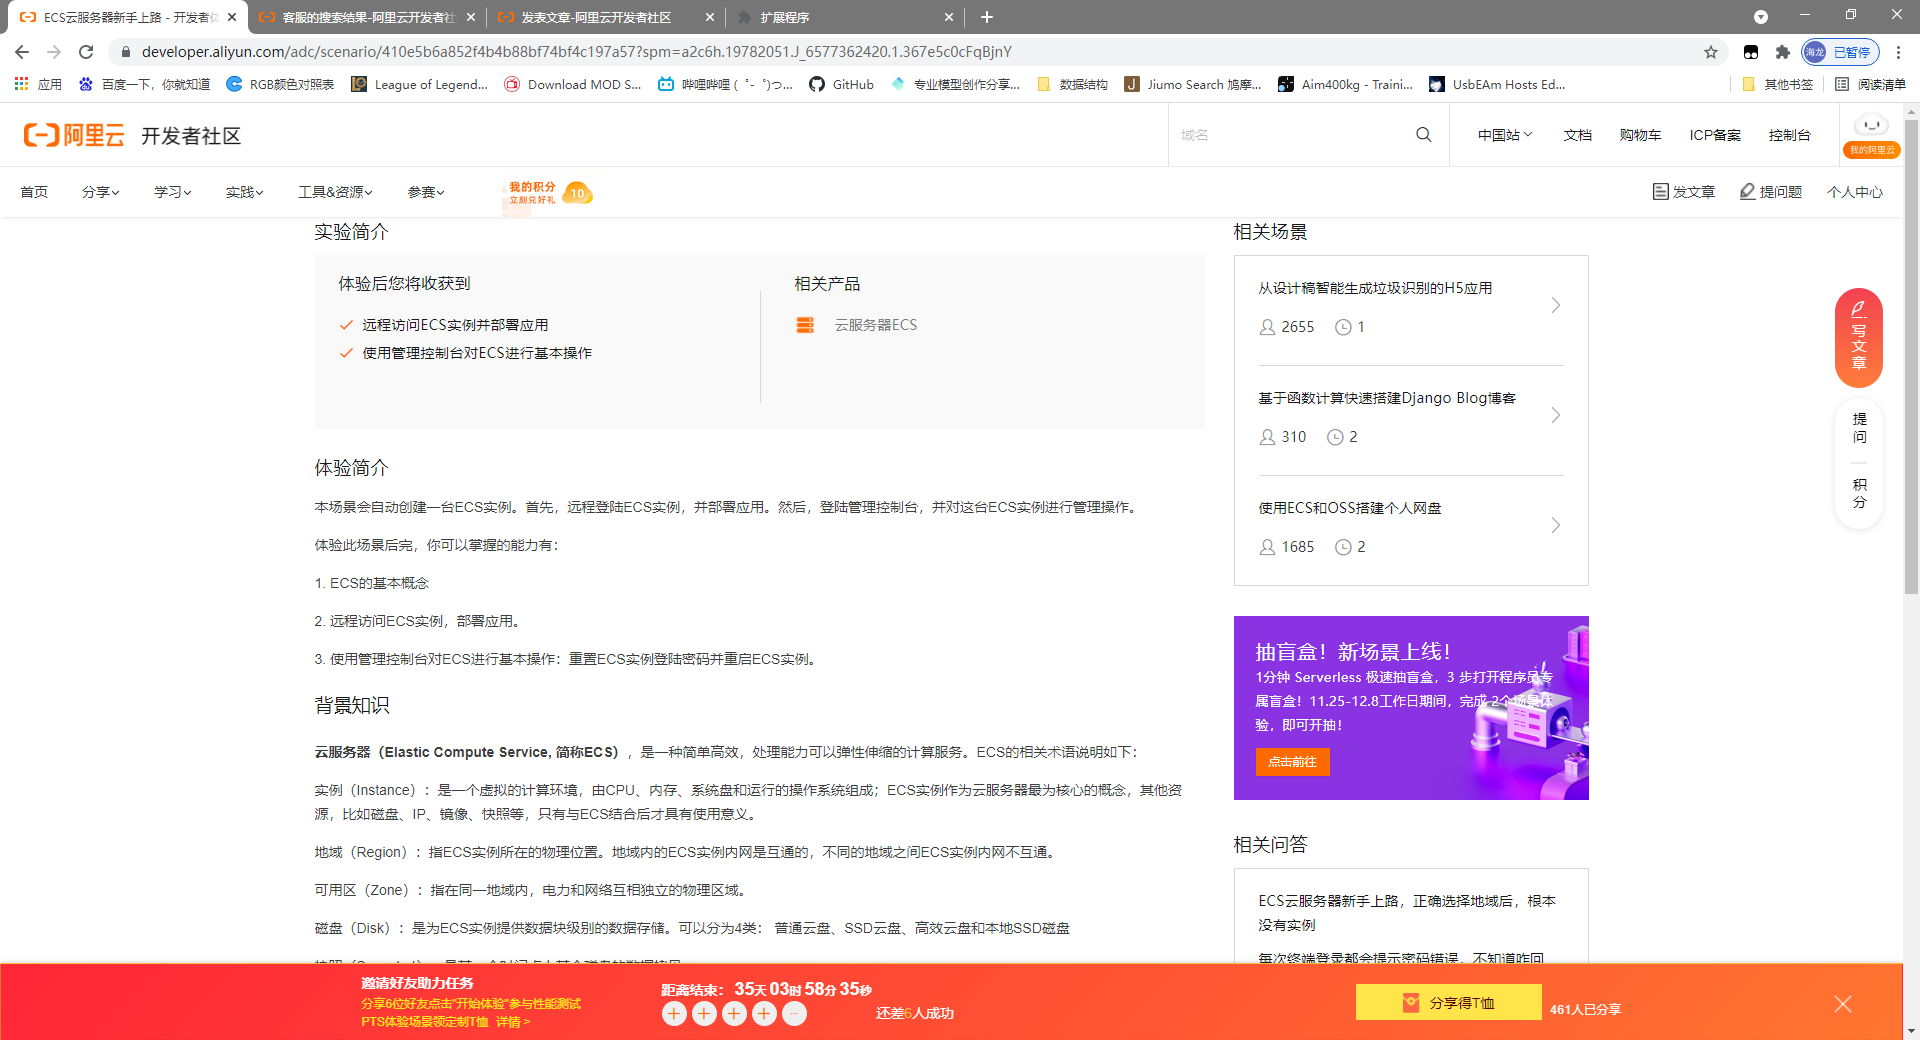Expand the 工具&资源 navigation dropdown
The height and width of the screenshot is (1040, 1920).
(x=336, y=192)
